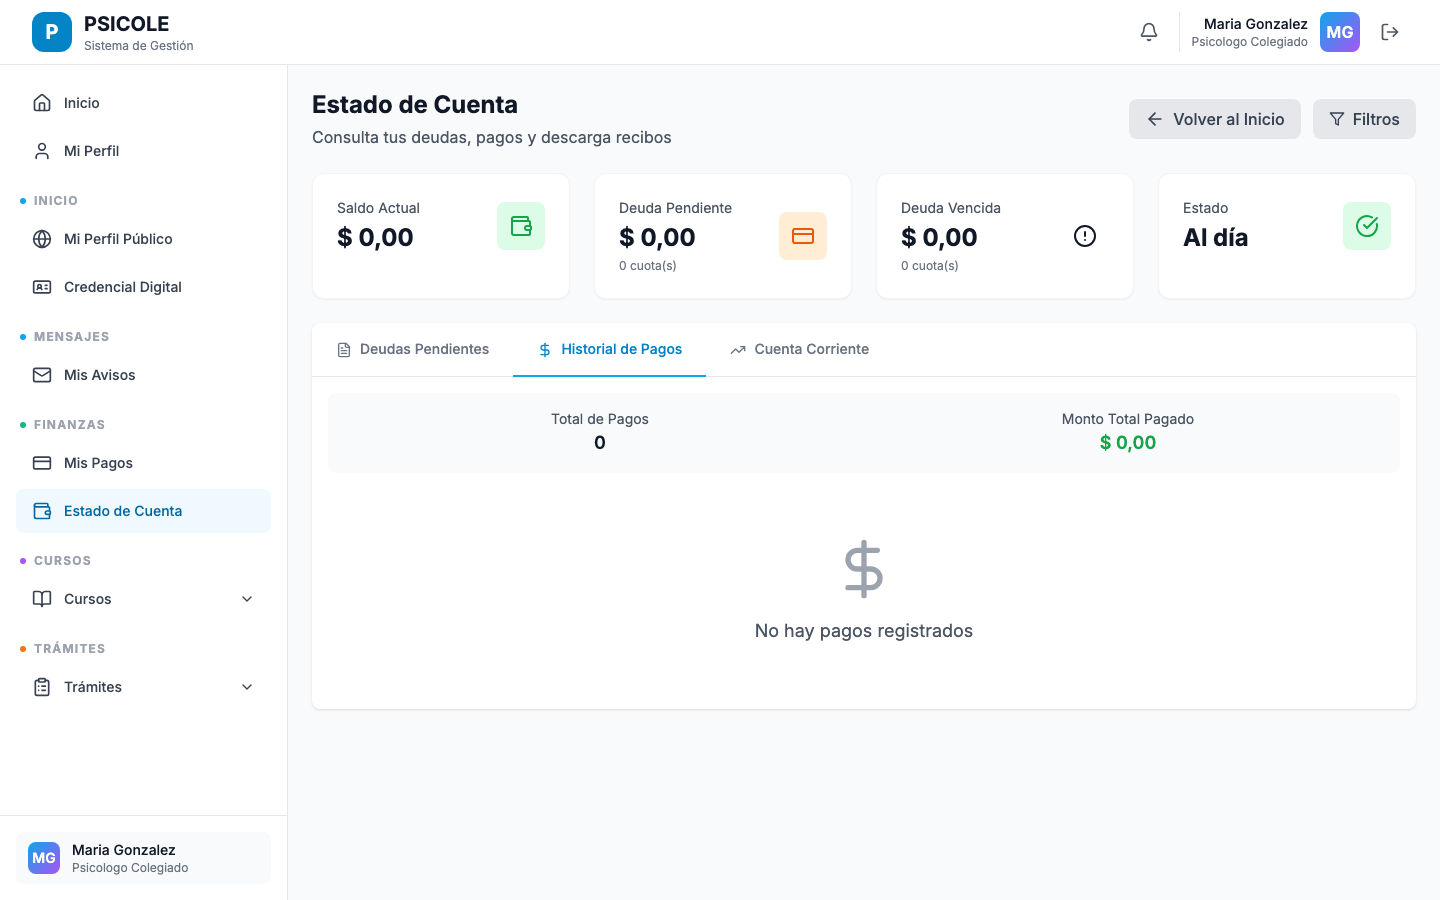Click the Total de Pagos value 0
The width and height of the screenshot is (1440, 900).
click(600, 443)
